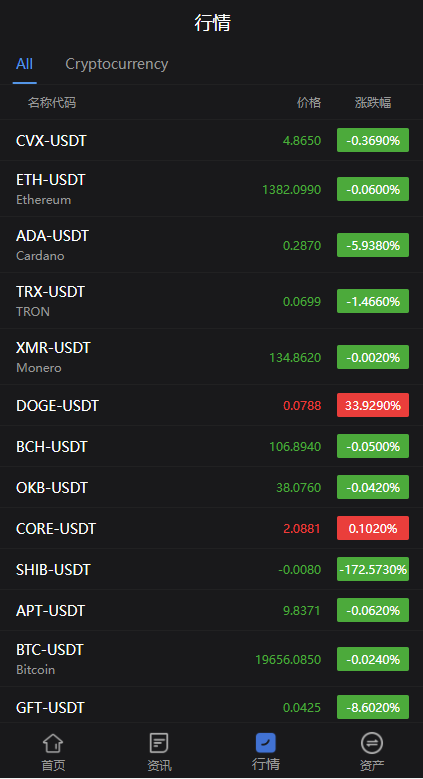Select the market chart icon 行情
This screenshot has width=423, height=779.
[265, 743]
